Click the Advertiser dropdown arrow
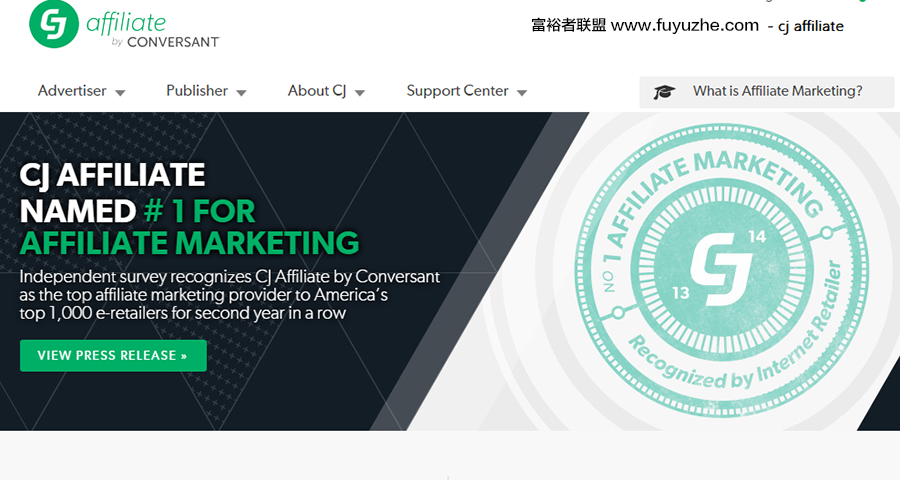Screen dimensions: 900x480 120,92
